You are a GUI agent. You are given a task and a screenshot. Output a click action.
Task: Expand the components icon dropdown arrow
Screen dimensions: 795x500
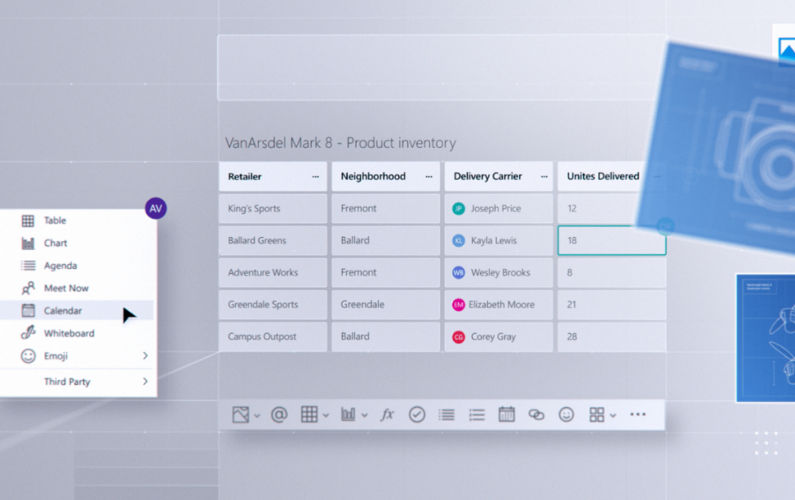[613, 416]
